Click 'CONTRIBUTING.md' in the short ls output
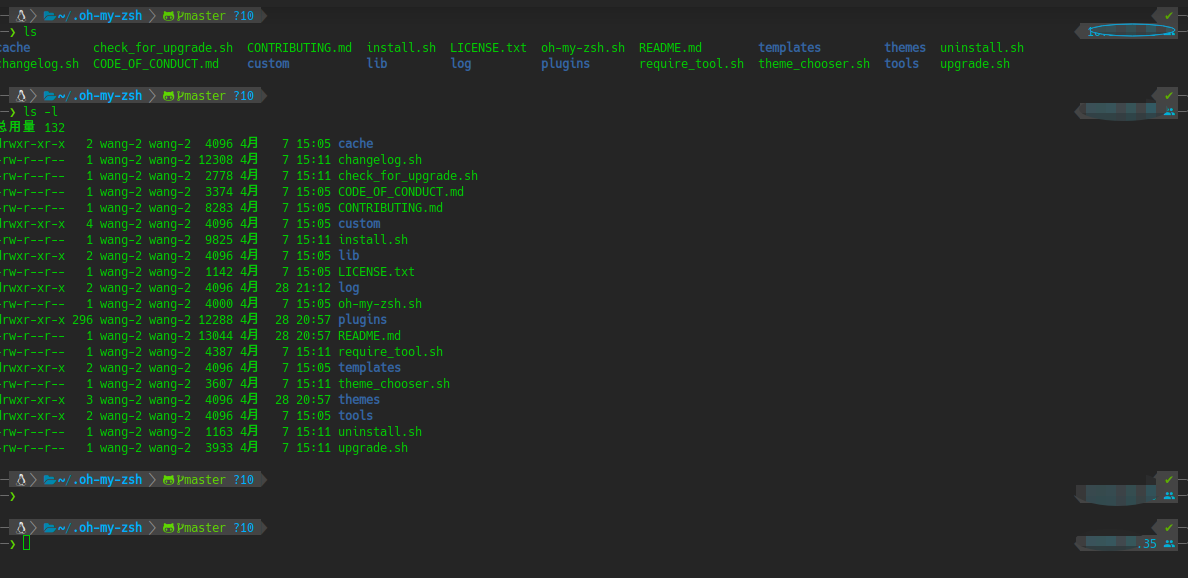 click(x=299, y=48)
